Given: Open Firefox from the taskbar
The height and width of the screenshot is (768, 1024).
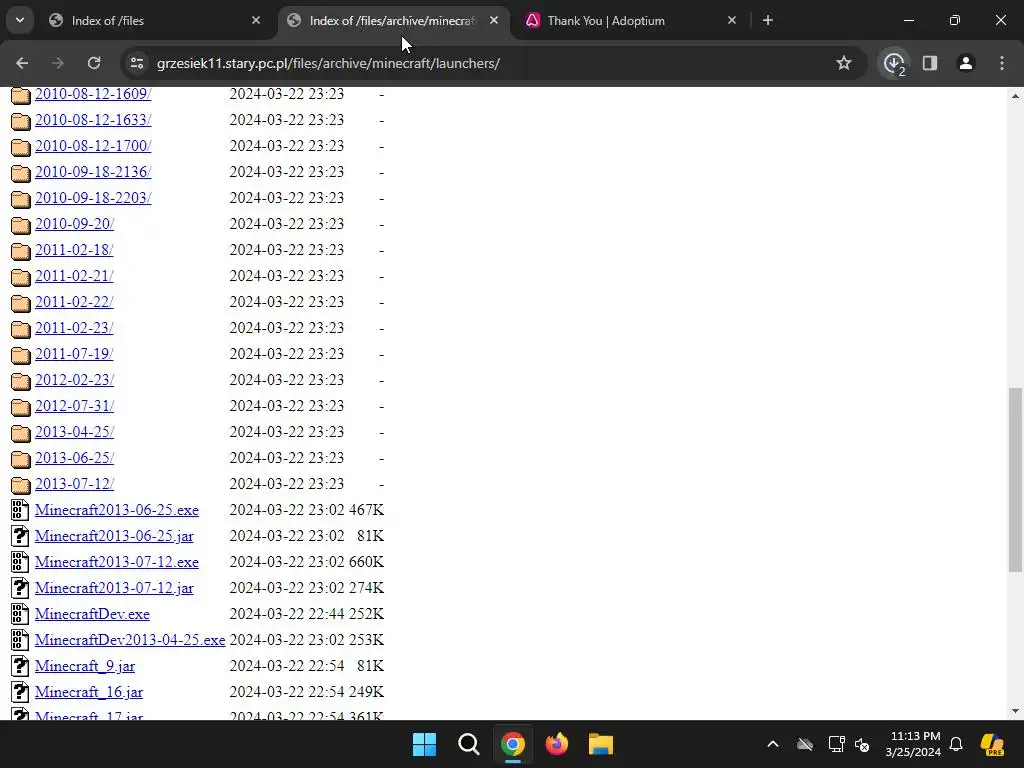Looking at the screenshot, I should tap(556, 744).
